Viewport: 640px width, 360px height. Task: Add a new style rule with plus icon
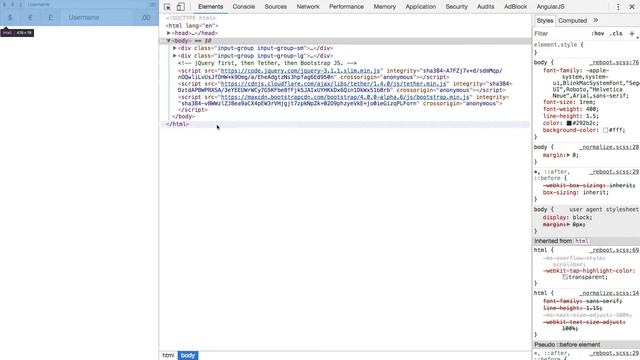click(632, 33)
